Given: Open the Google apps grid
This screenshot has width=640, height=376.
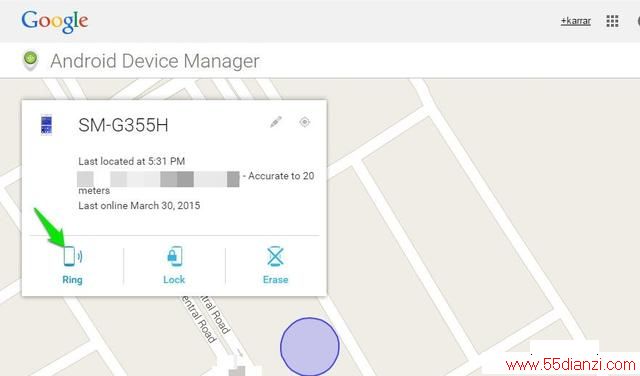Looking at the screenshot, I should pyautogui.click(x=612, y=21).
